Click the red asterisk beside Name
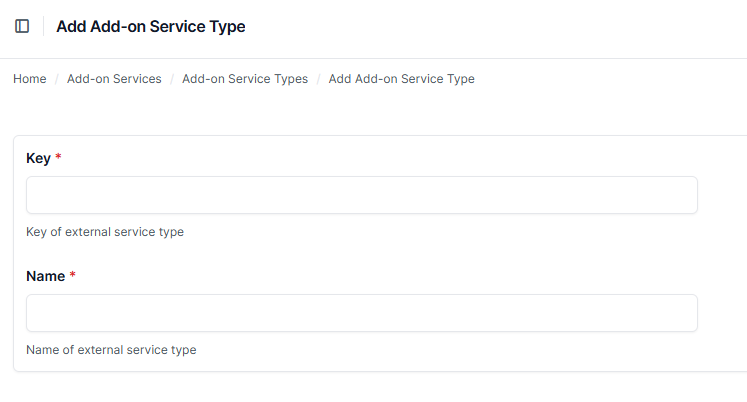 click(73, 276)
